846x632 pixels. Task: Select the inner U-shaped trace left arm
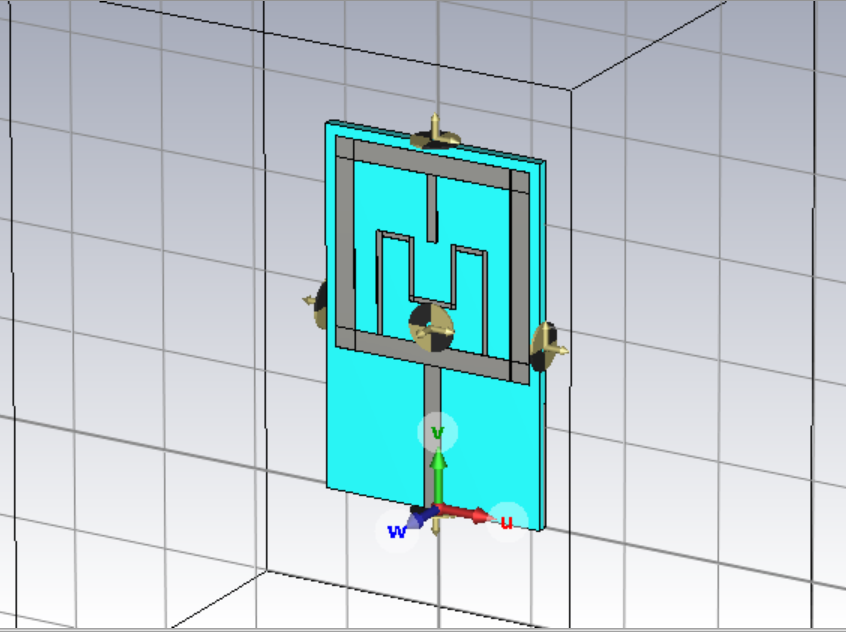[x=381, y=280]
